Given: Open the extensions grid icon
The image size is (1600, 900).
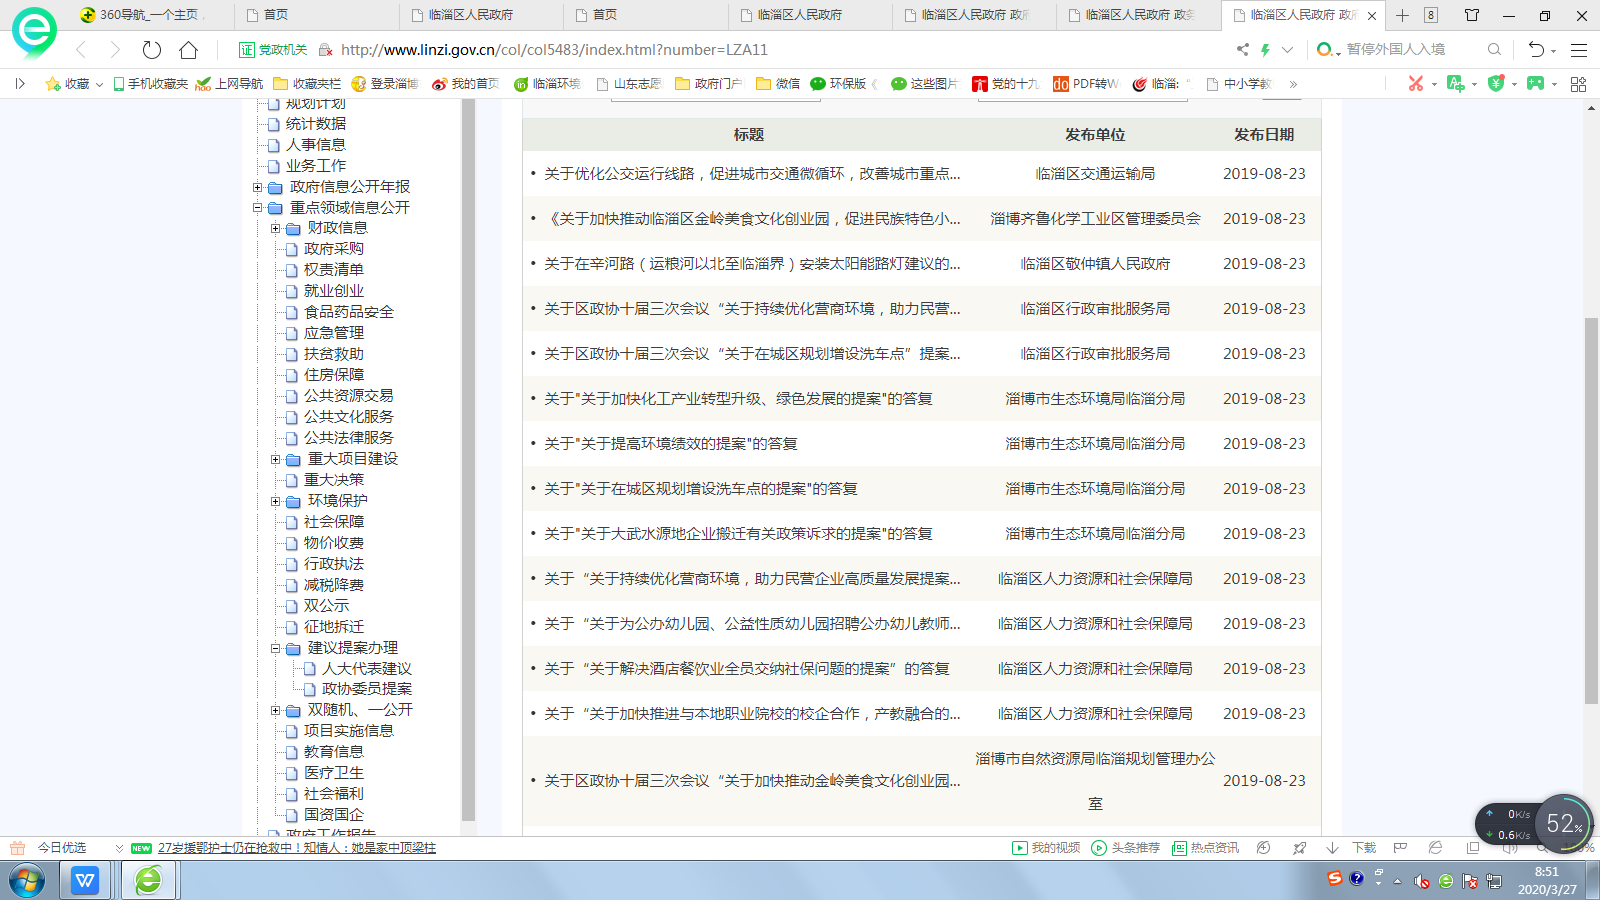Looking at the screenshot, I should (1578, 84).
